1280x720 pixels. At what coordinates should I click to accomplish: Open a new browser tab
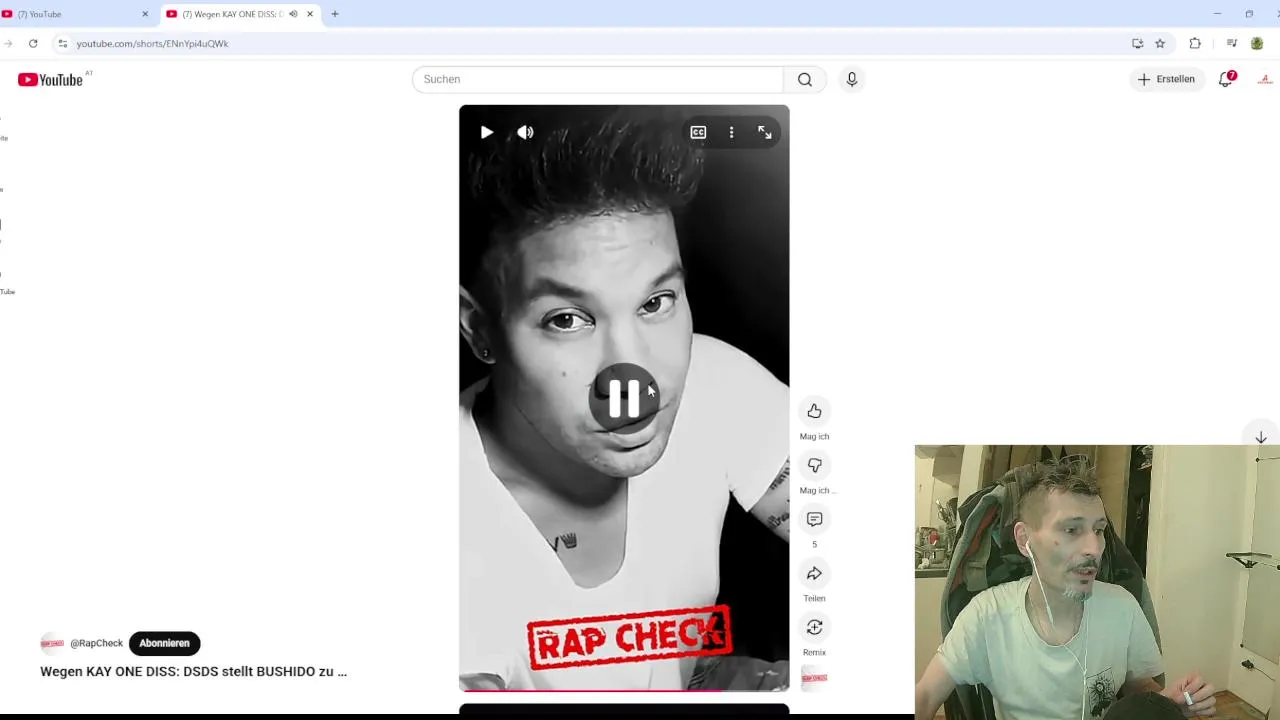pyautogui.click(x=335, y=14)
